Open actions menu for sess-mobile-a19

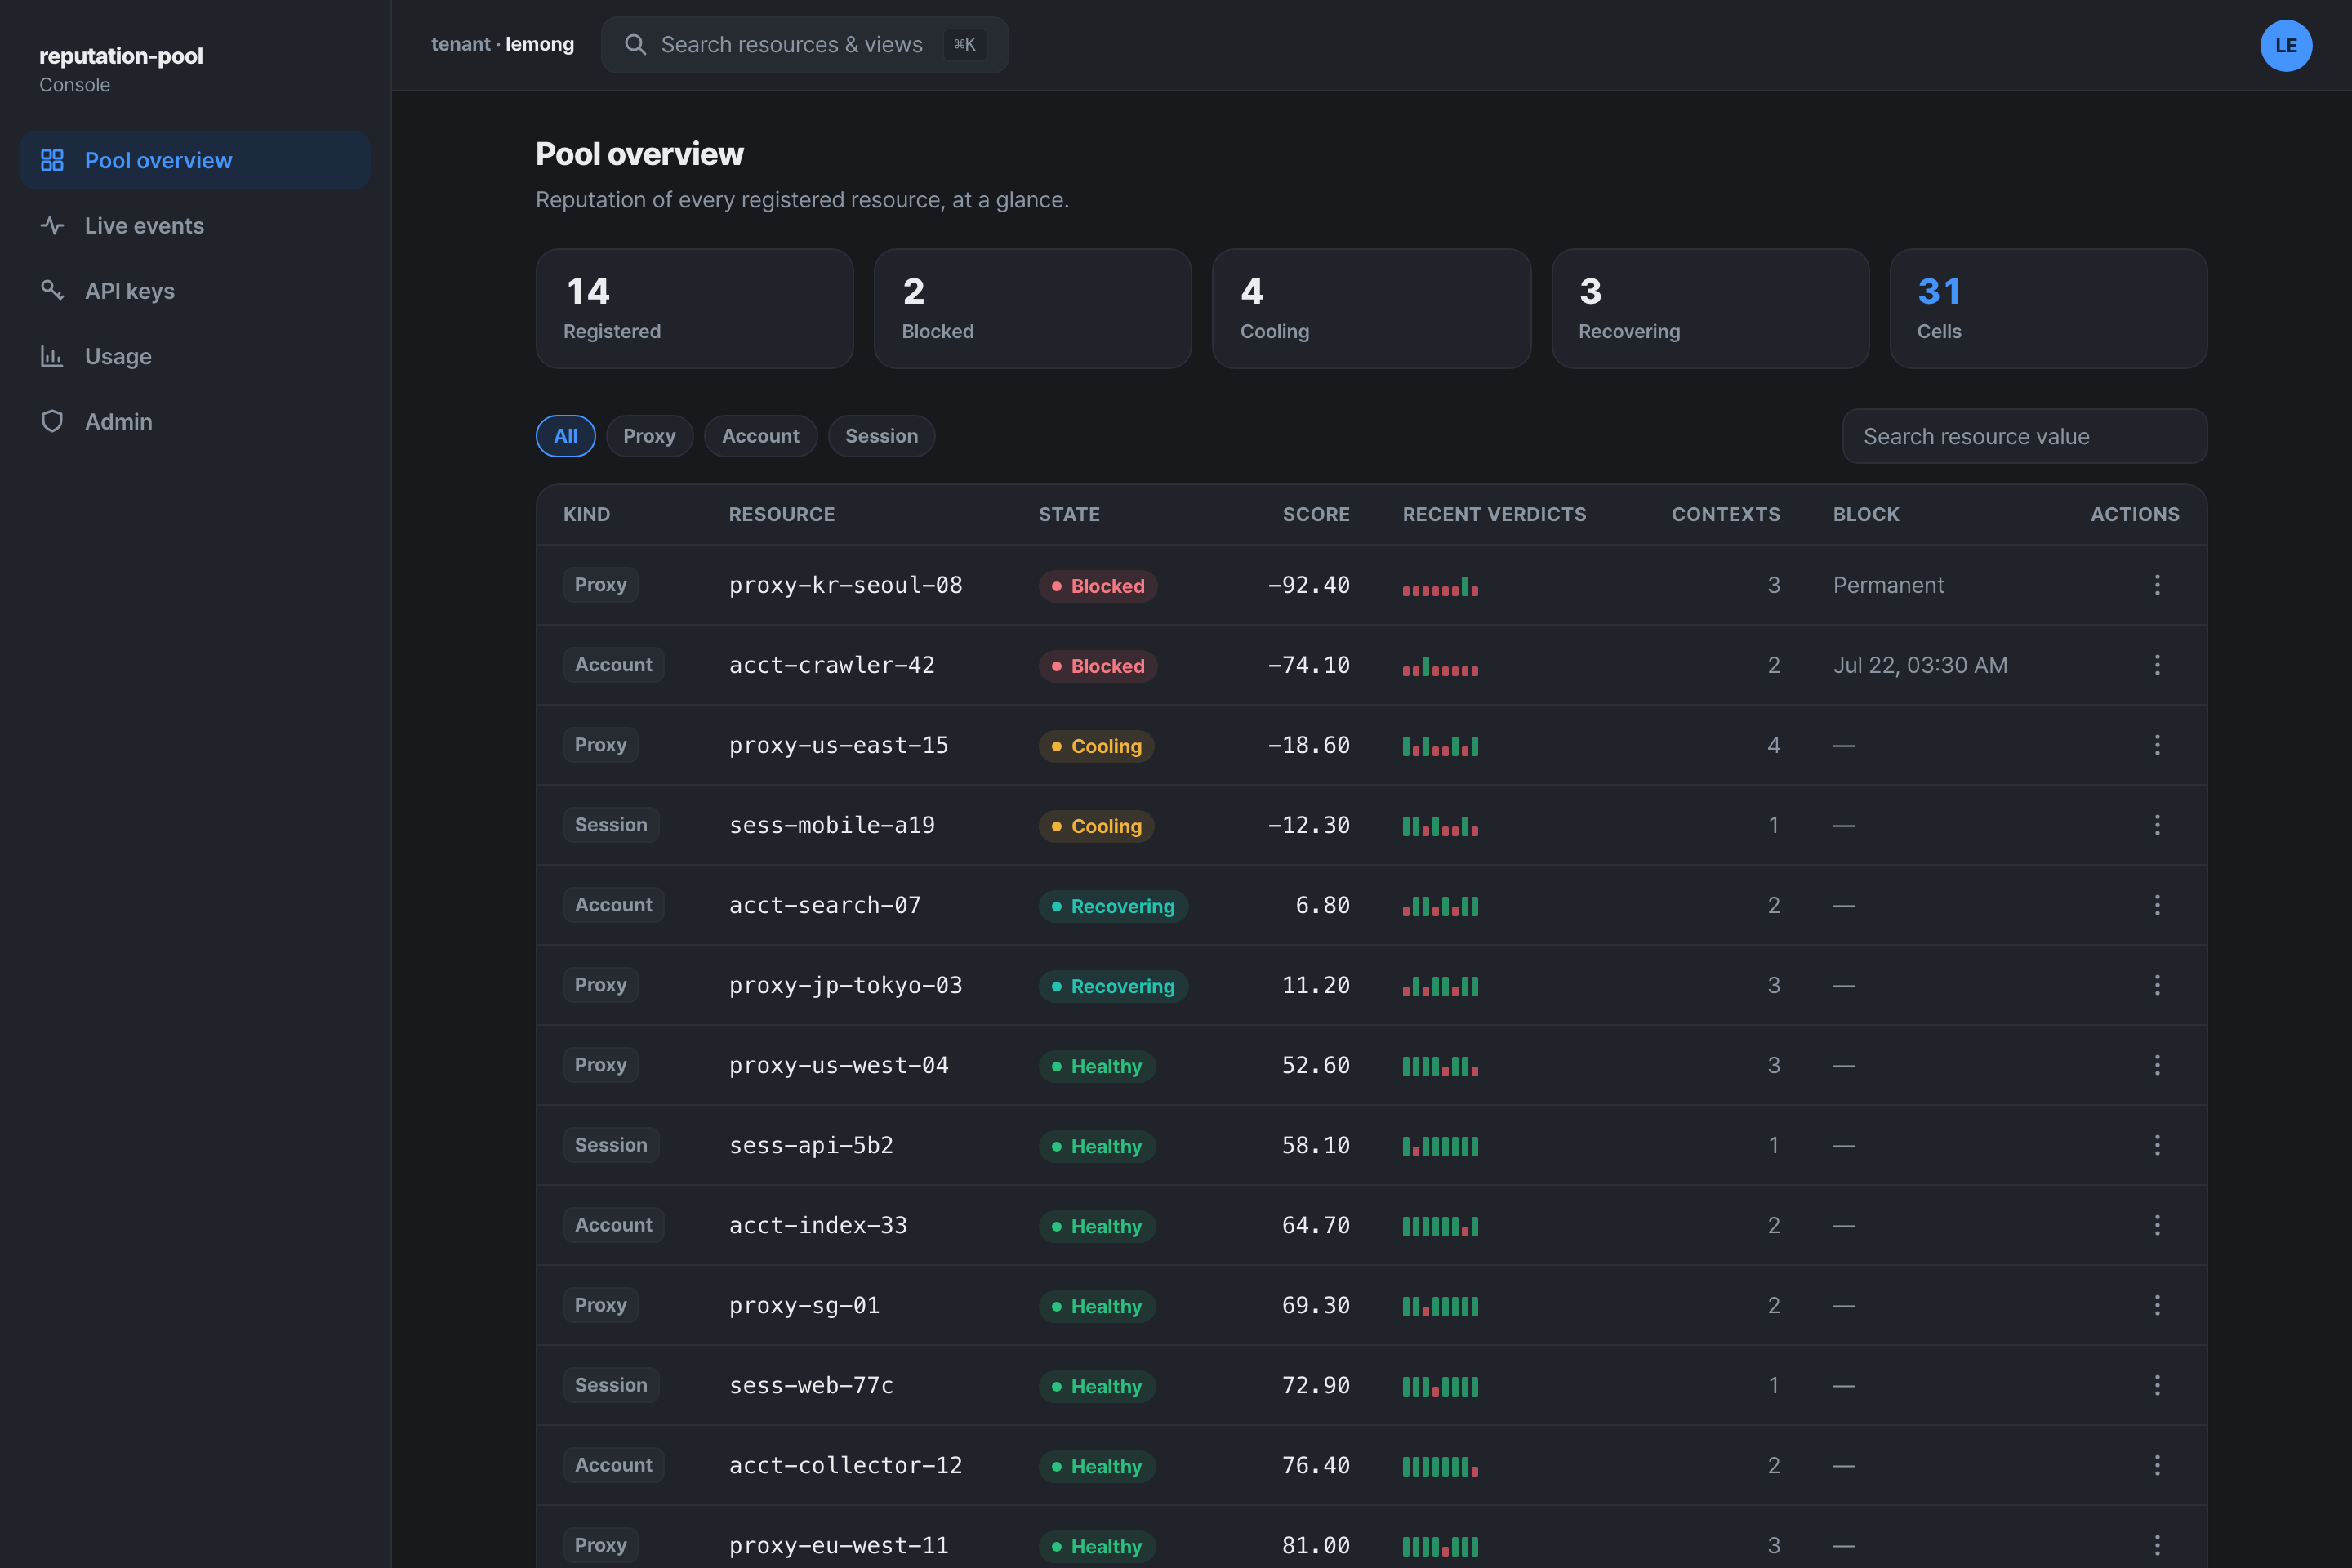(2157, 825)
